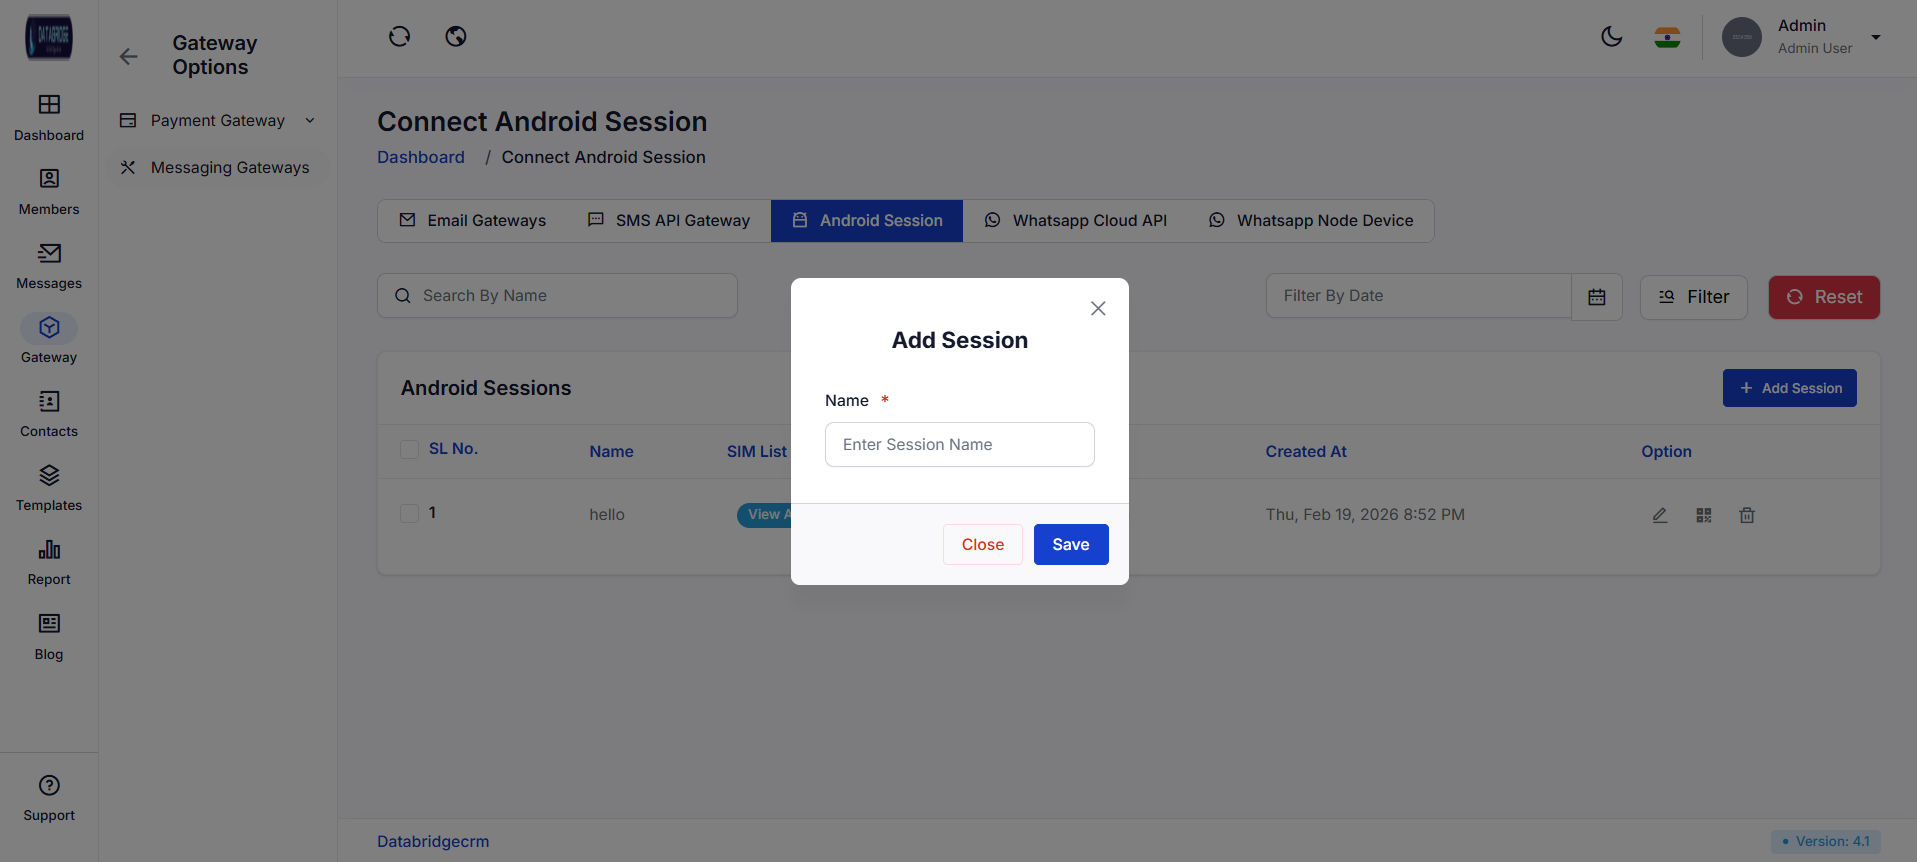Switch to the Whatsapp Cloud API tab

pyautogui.click(x=1076, y=221)
